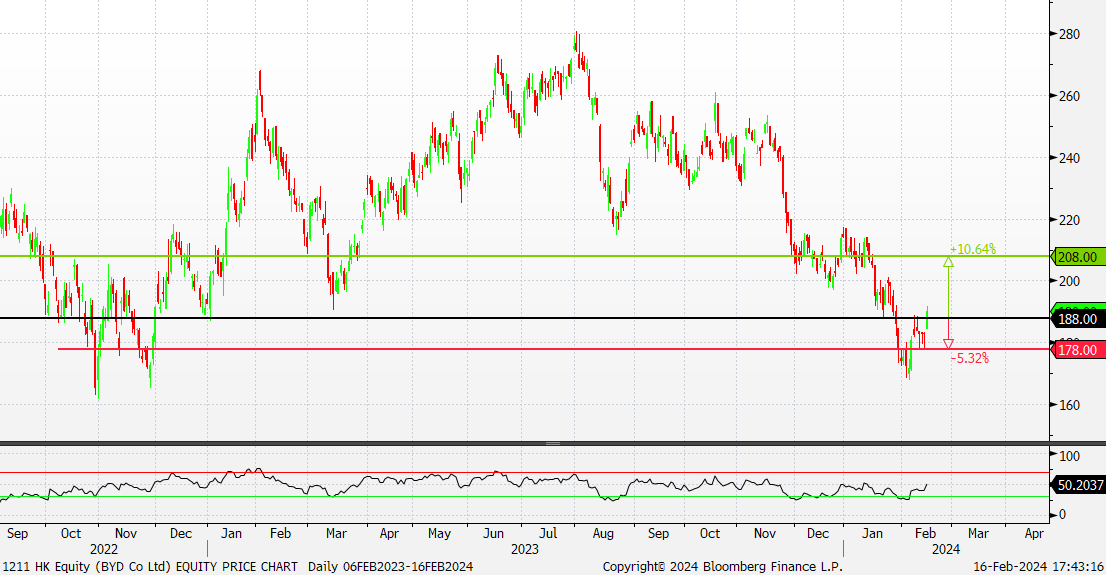Screen dimensions: 1106x575
Task: Click the 16-Feb-2024 17:43:16 timestamp
Action: pyautogui.click(x=1038, y=567)
